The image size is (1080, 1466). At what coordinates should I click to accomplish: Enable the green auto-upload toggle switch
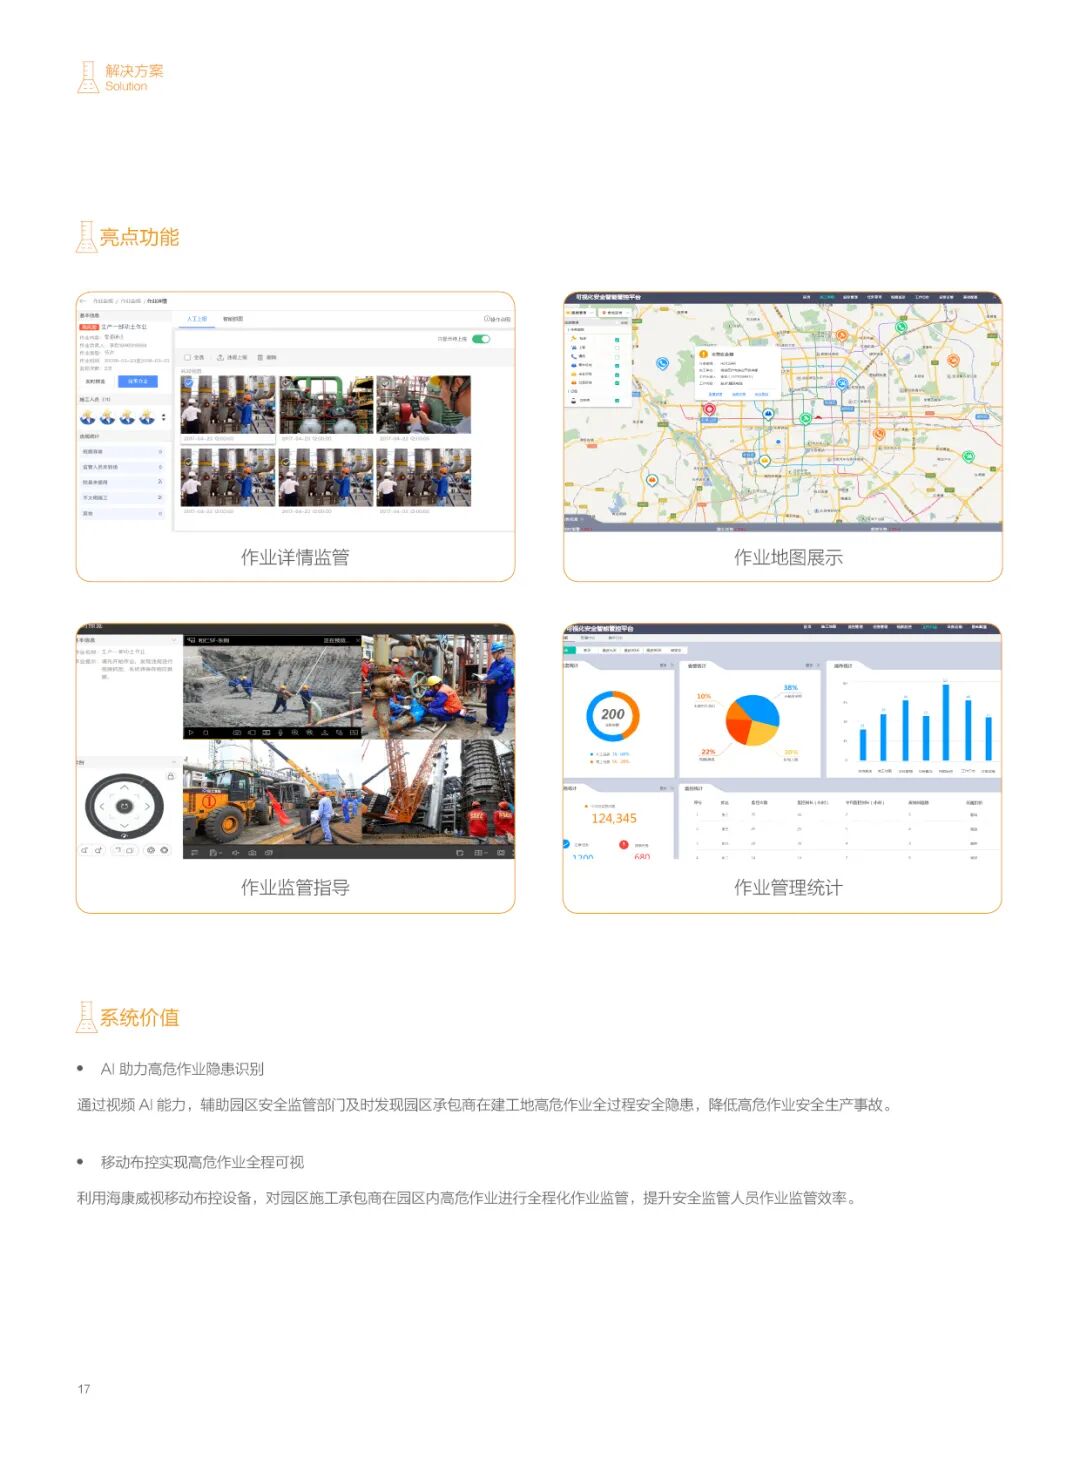click(x=481, y=339)
